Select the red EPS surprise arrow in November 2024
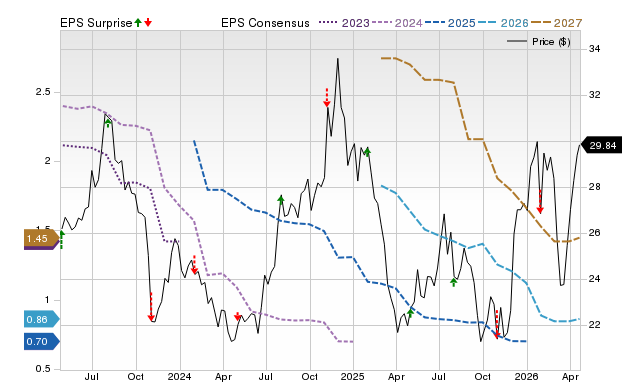The width and height of the screenshot is (640, 382). (327, 98)
